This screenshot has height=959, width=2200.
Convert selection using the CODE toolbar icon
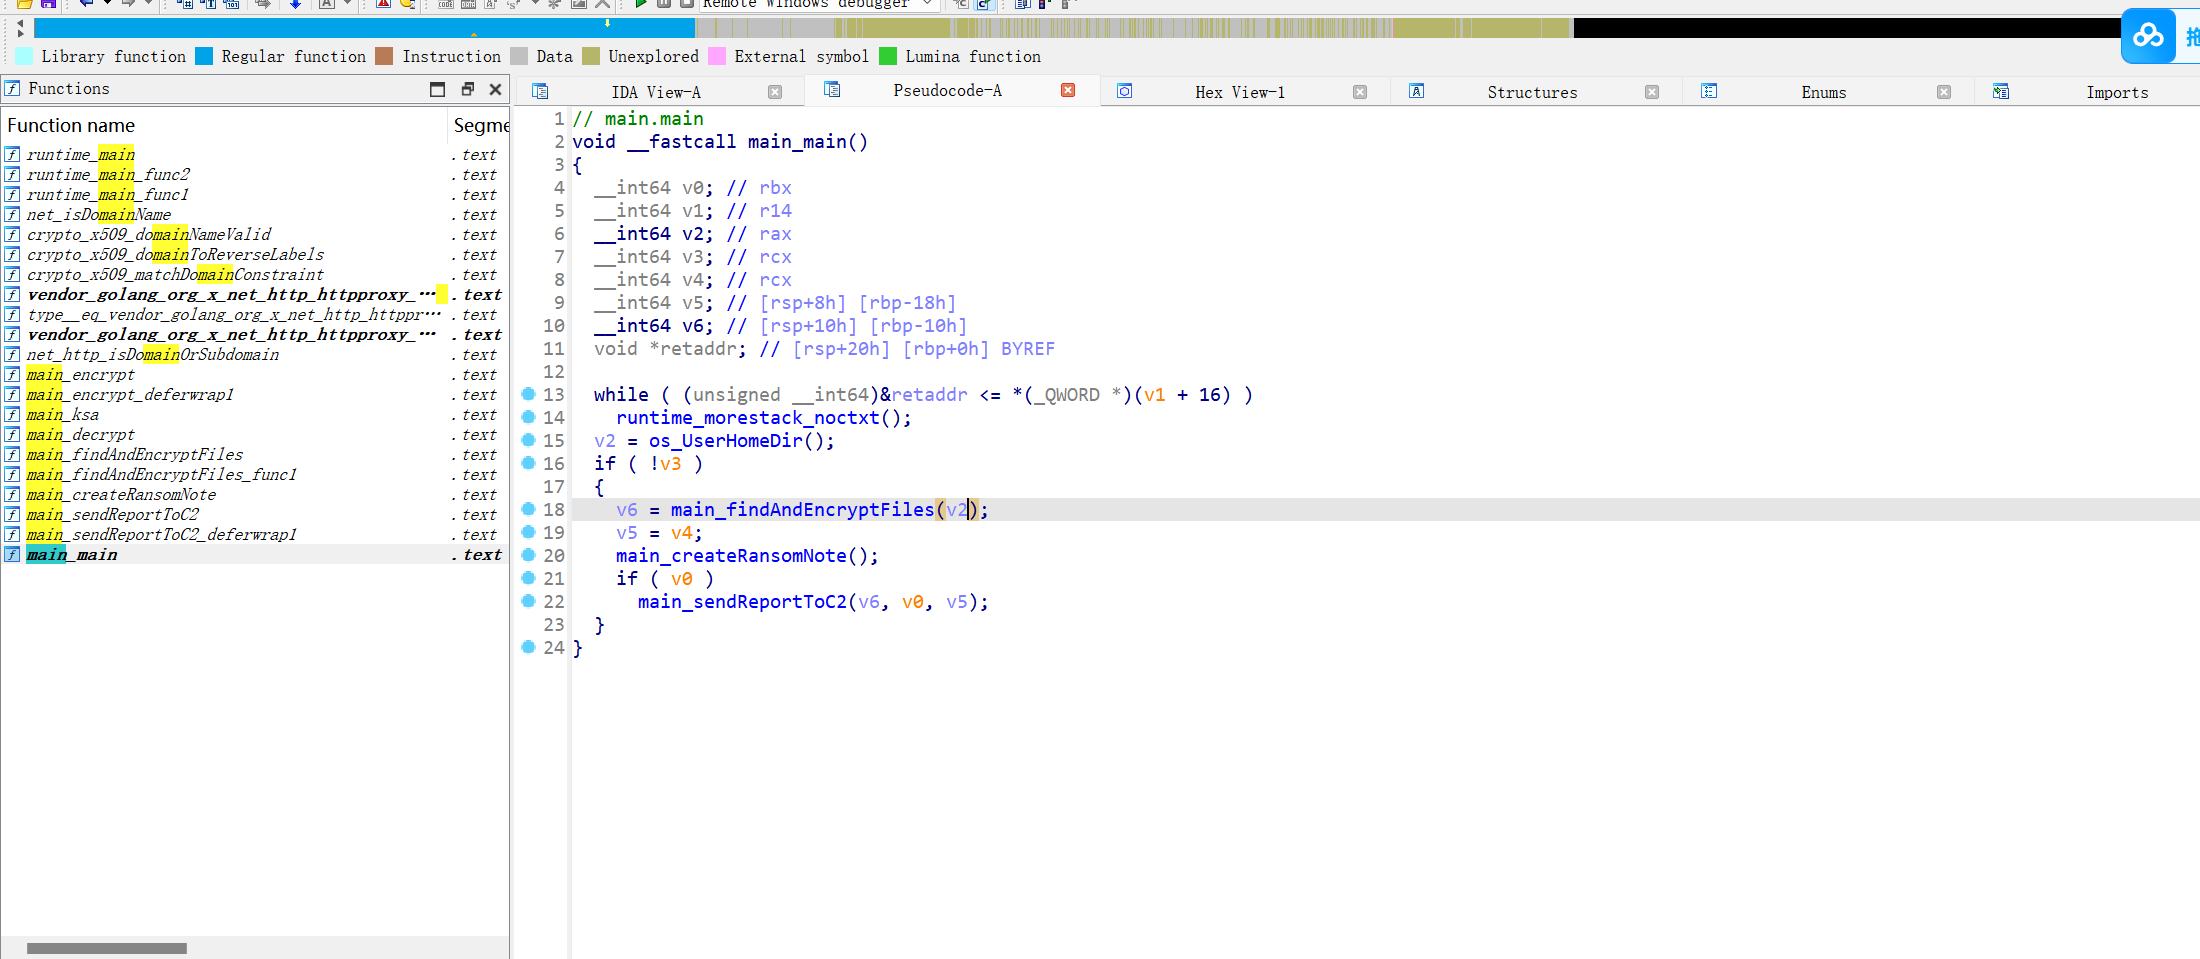pos(445,5)
